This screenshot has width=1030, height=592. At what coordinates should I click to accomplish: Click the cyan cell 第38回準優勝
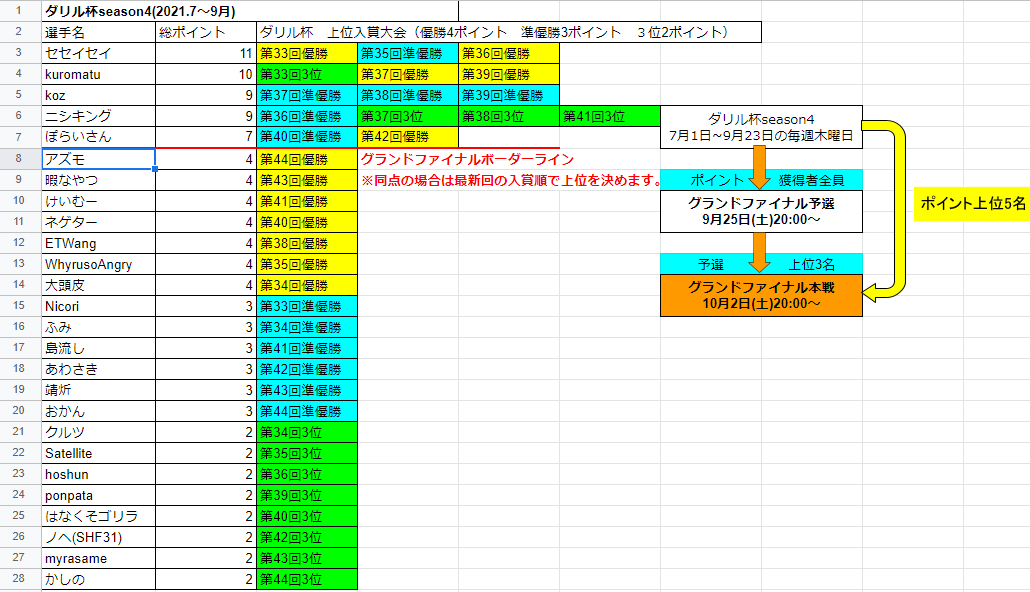click(408, 95)
